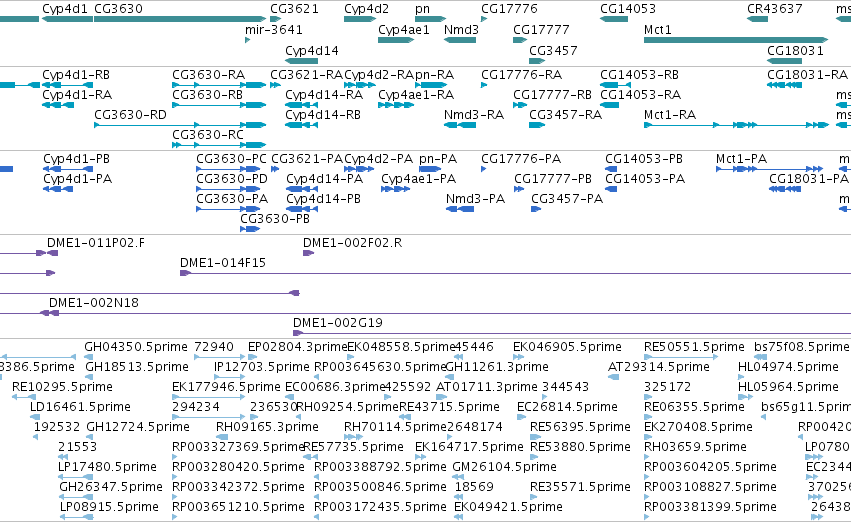Click EST label EK177946.5prime

click(x=226, y=387)
